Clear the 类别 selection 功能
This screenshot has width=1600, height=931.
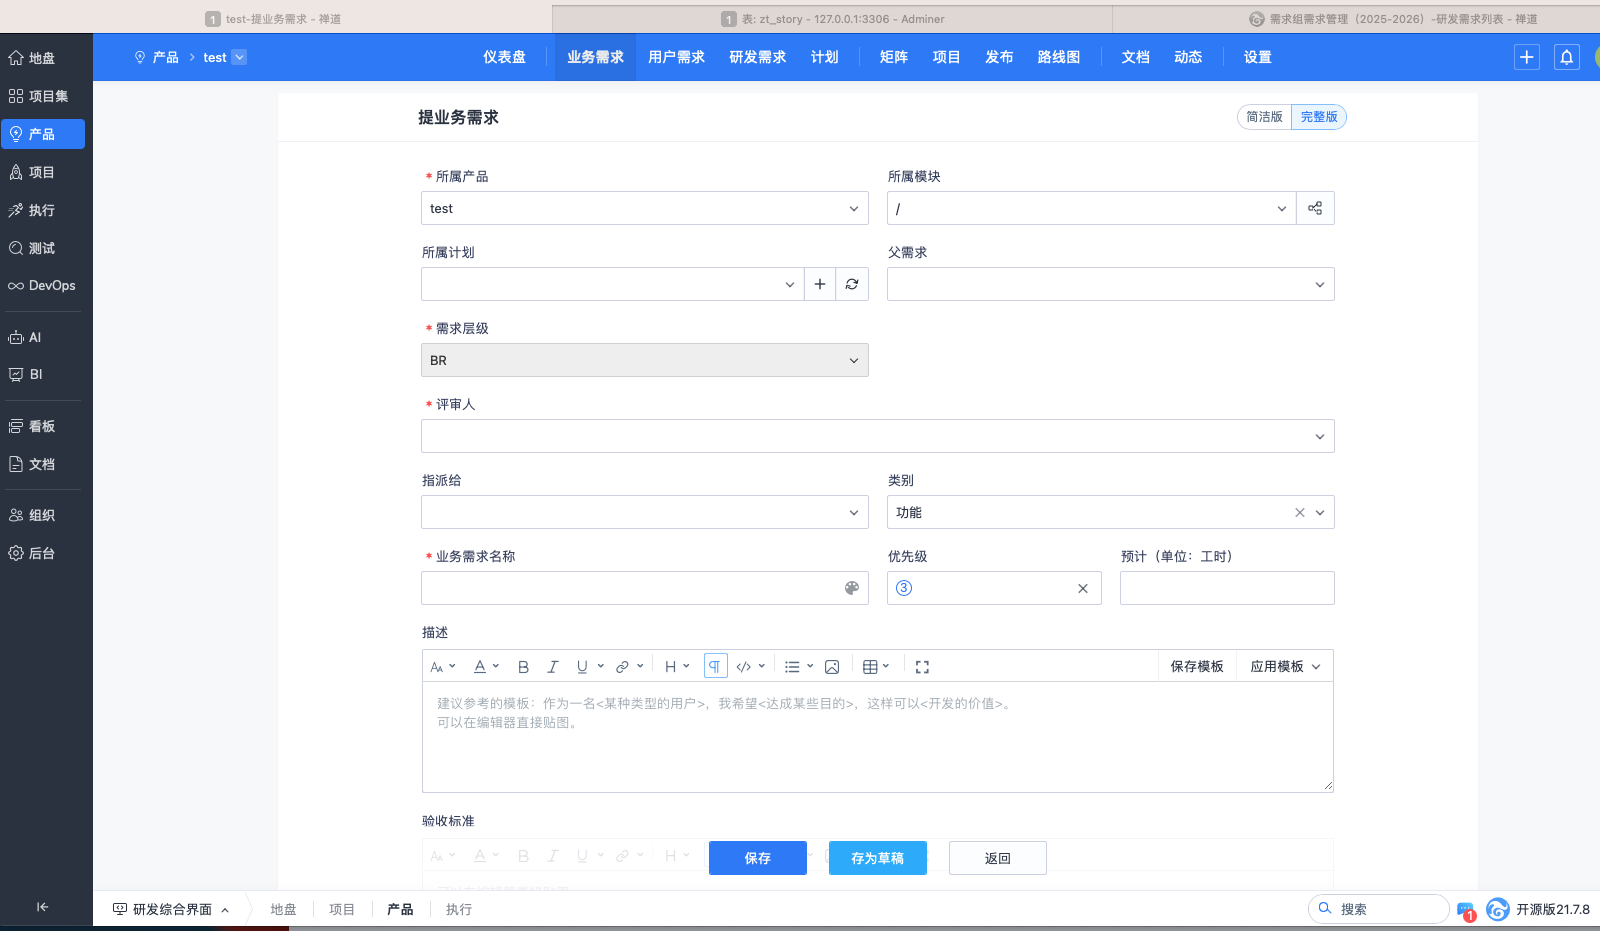(1300, 512)
